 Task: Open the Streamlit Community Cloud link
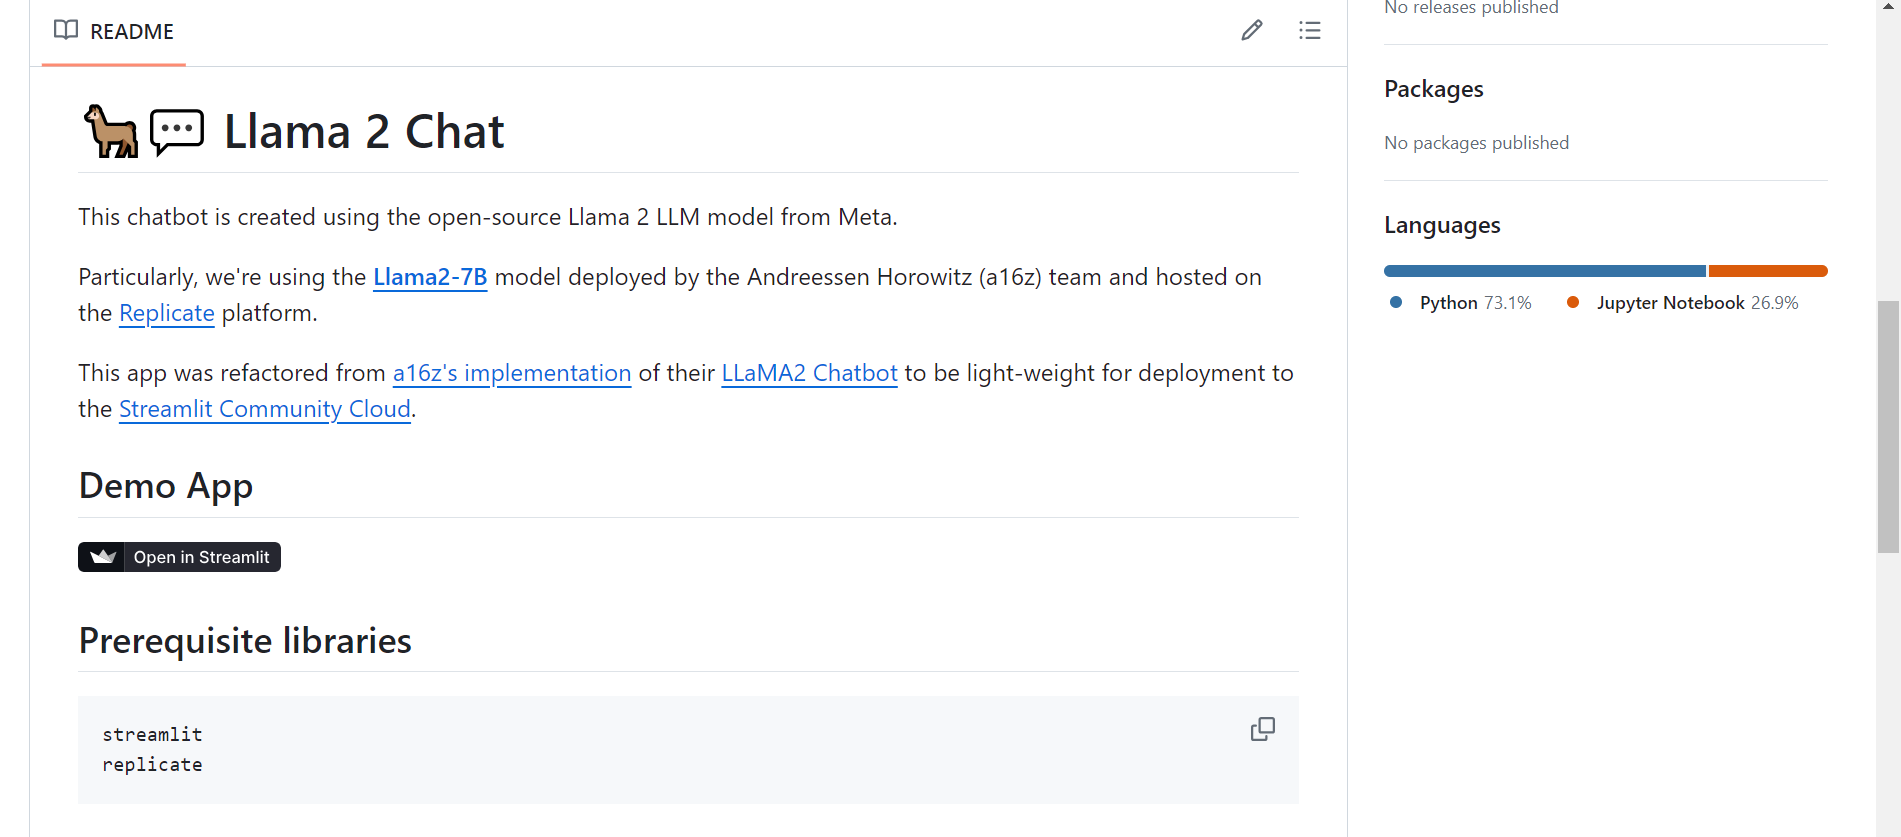[264, 409]
